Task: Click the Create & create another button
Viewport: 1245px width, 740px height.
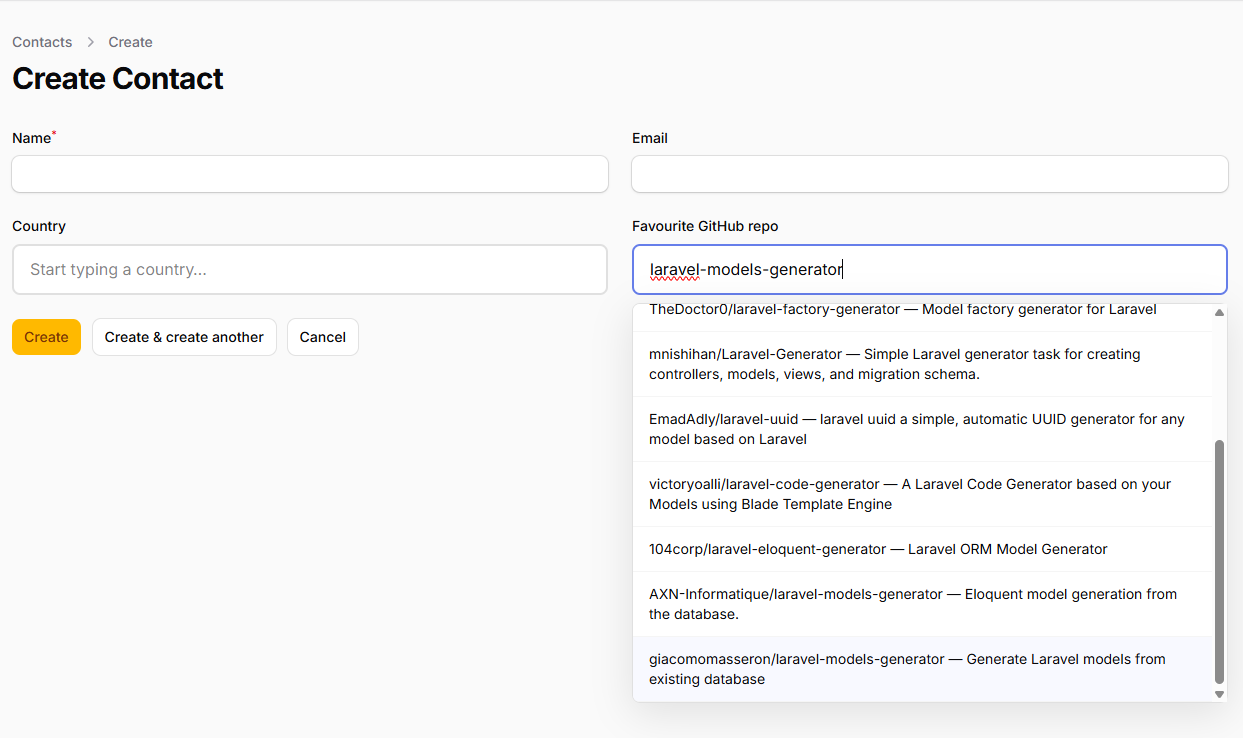Action: (184, 337)
